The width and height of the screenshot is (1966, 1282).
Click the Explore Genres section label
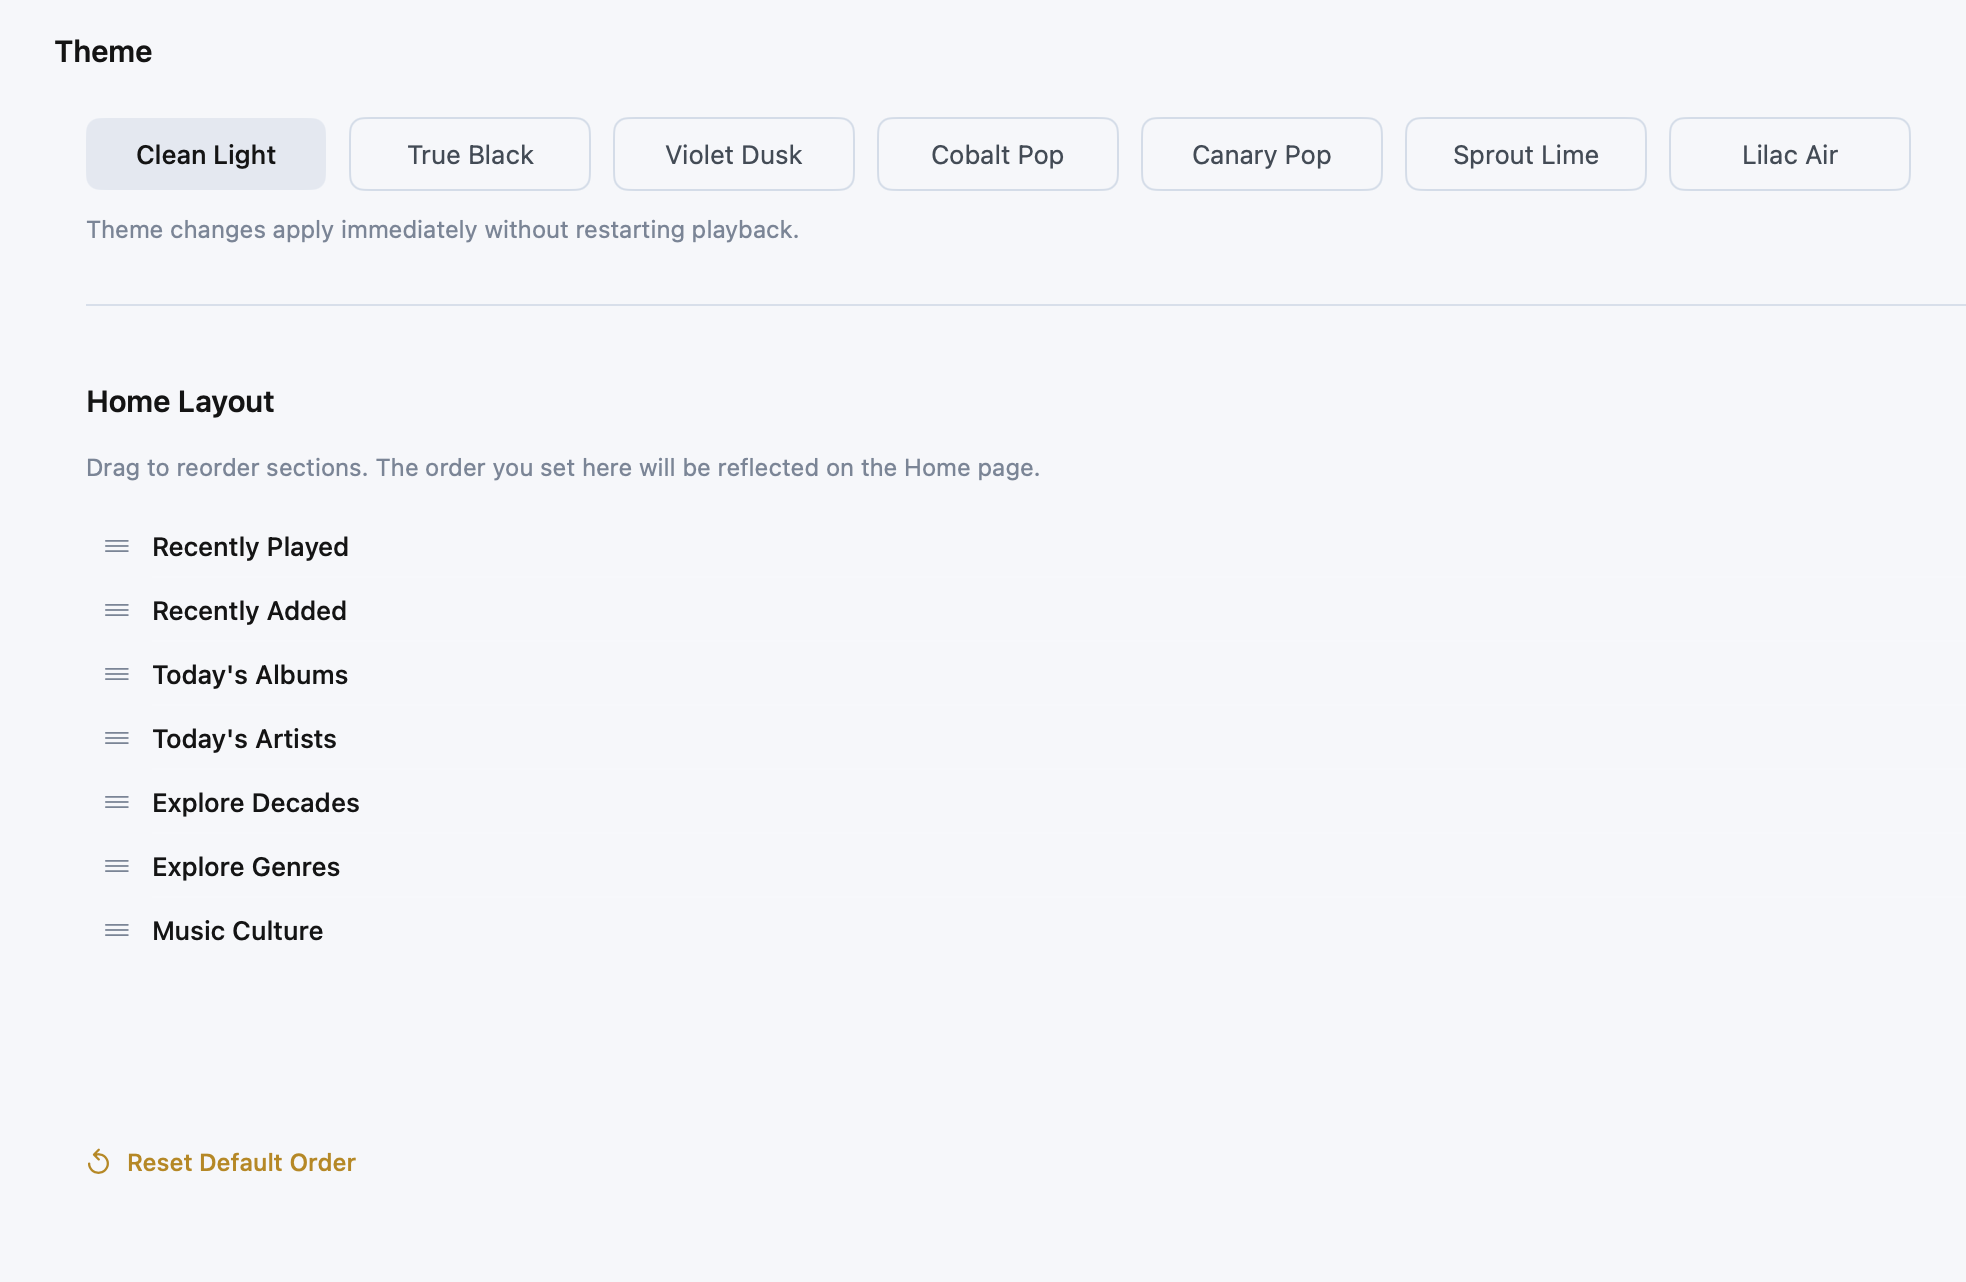pos(246,867)
